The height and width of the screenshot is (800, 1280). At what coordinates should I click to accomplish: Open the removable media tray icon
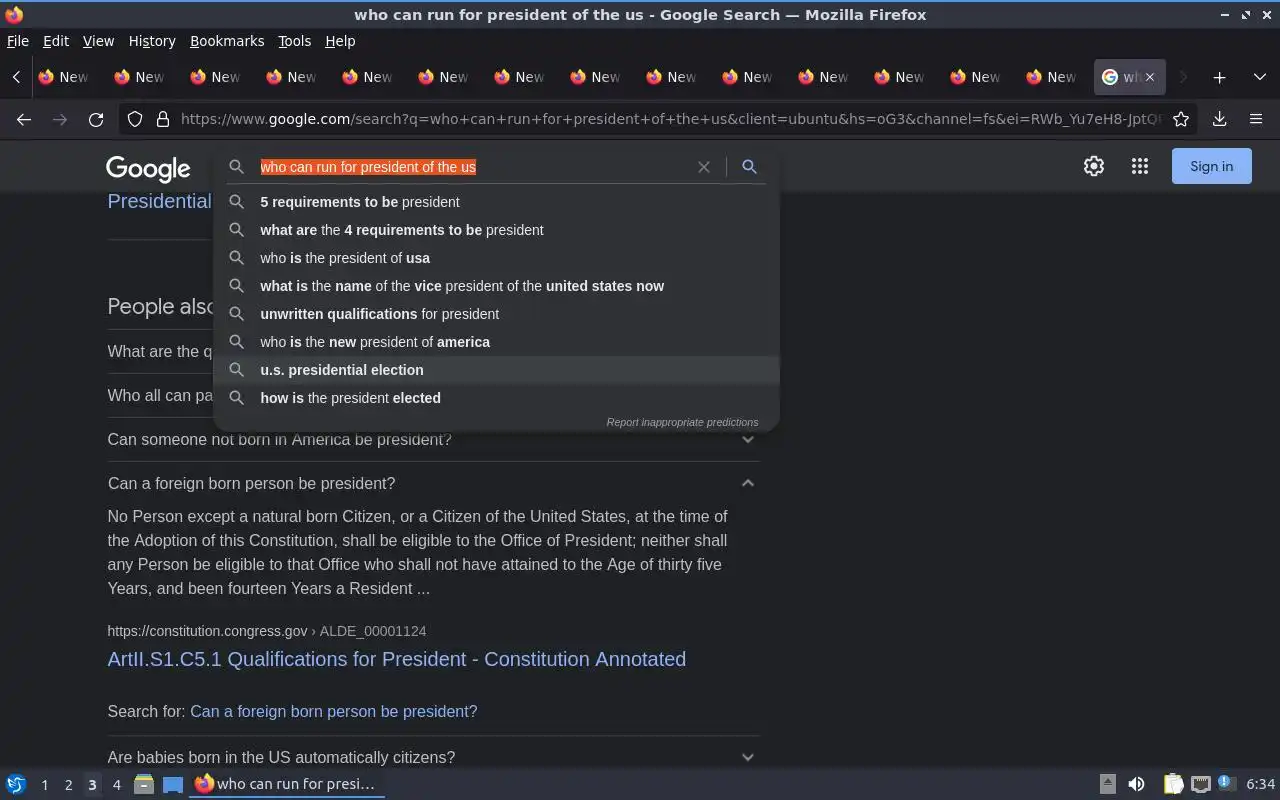point(1108,784)
